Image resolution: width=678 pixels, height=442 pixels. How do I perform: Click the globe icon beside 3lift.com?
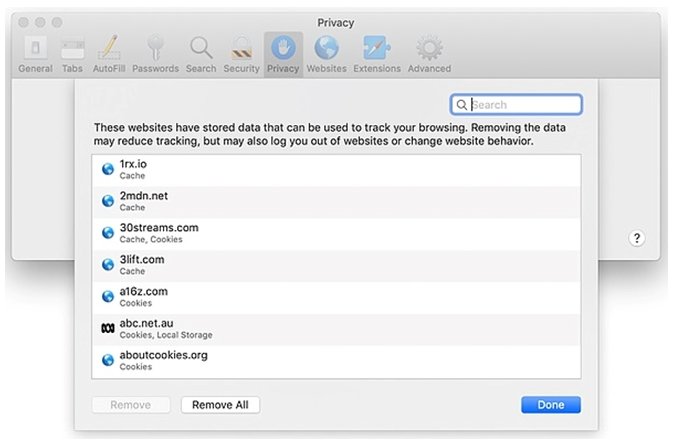[x=108, y=265]
